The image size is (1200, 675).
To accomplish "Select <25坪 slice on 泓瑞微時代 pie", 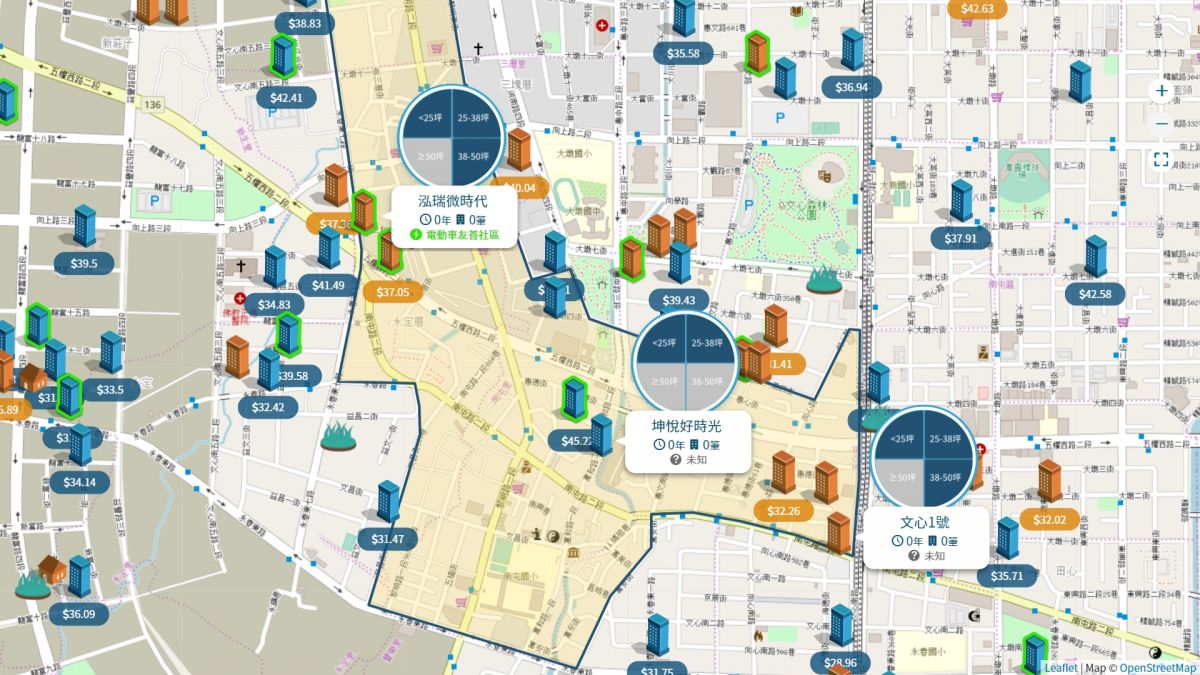I will click(428, 115).
